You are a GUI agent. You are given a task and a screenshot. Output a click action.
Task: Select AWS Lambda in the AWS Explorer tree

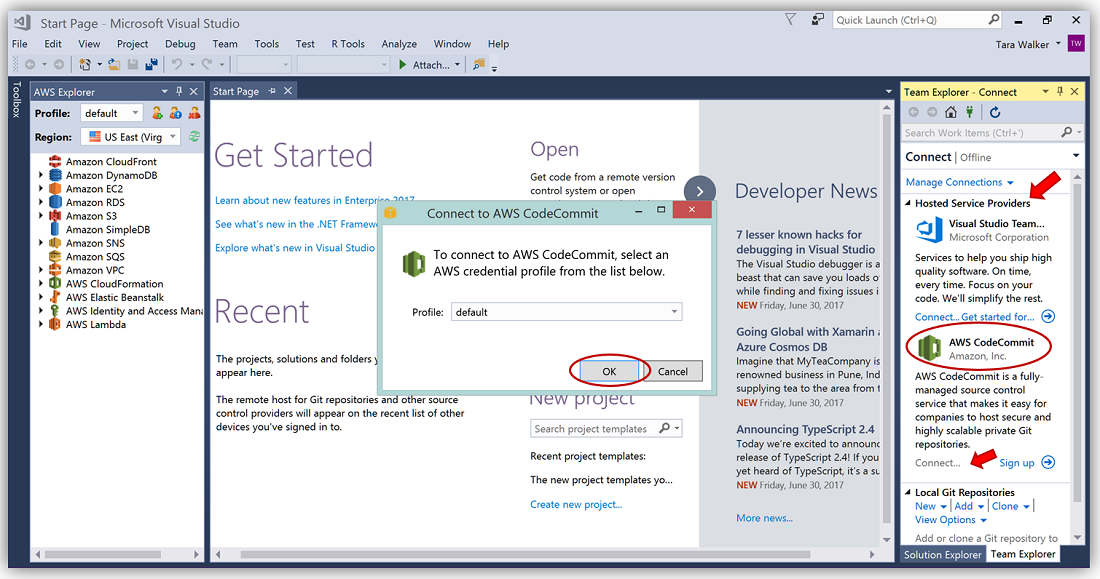tap(94, 324)
